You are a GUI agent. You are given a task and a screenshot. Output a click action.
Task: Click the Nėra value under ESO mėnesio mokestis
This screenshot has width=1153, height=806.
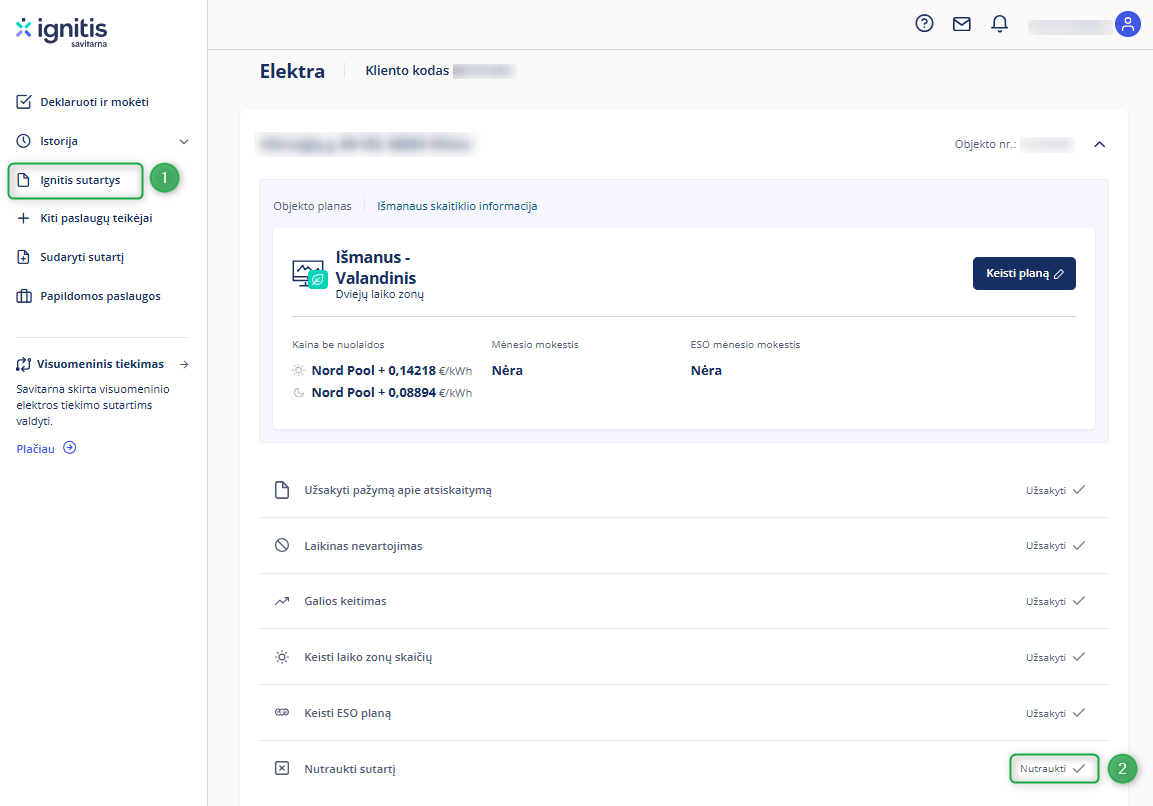[x=706, y=371]
